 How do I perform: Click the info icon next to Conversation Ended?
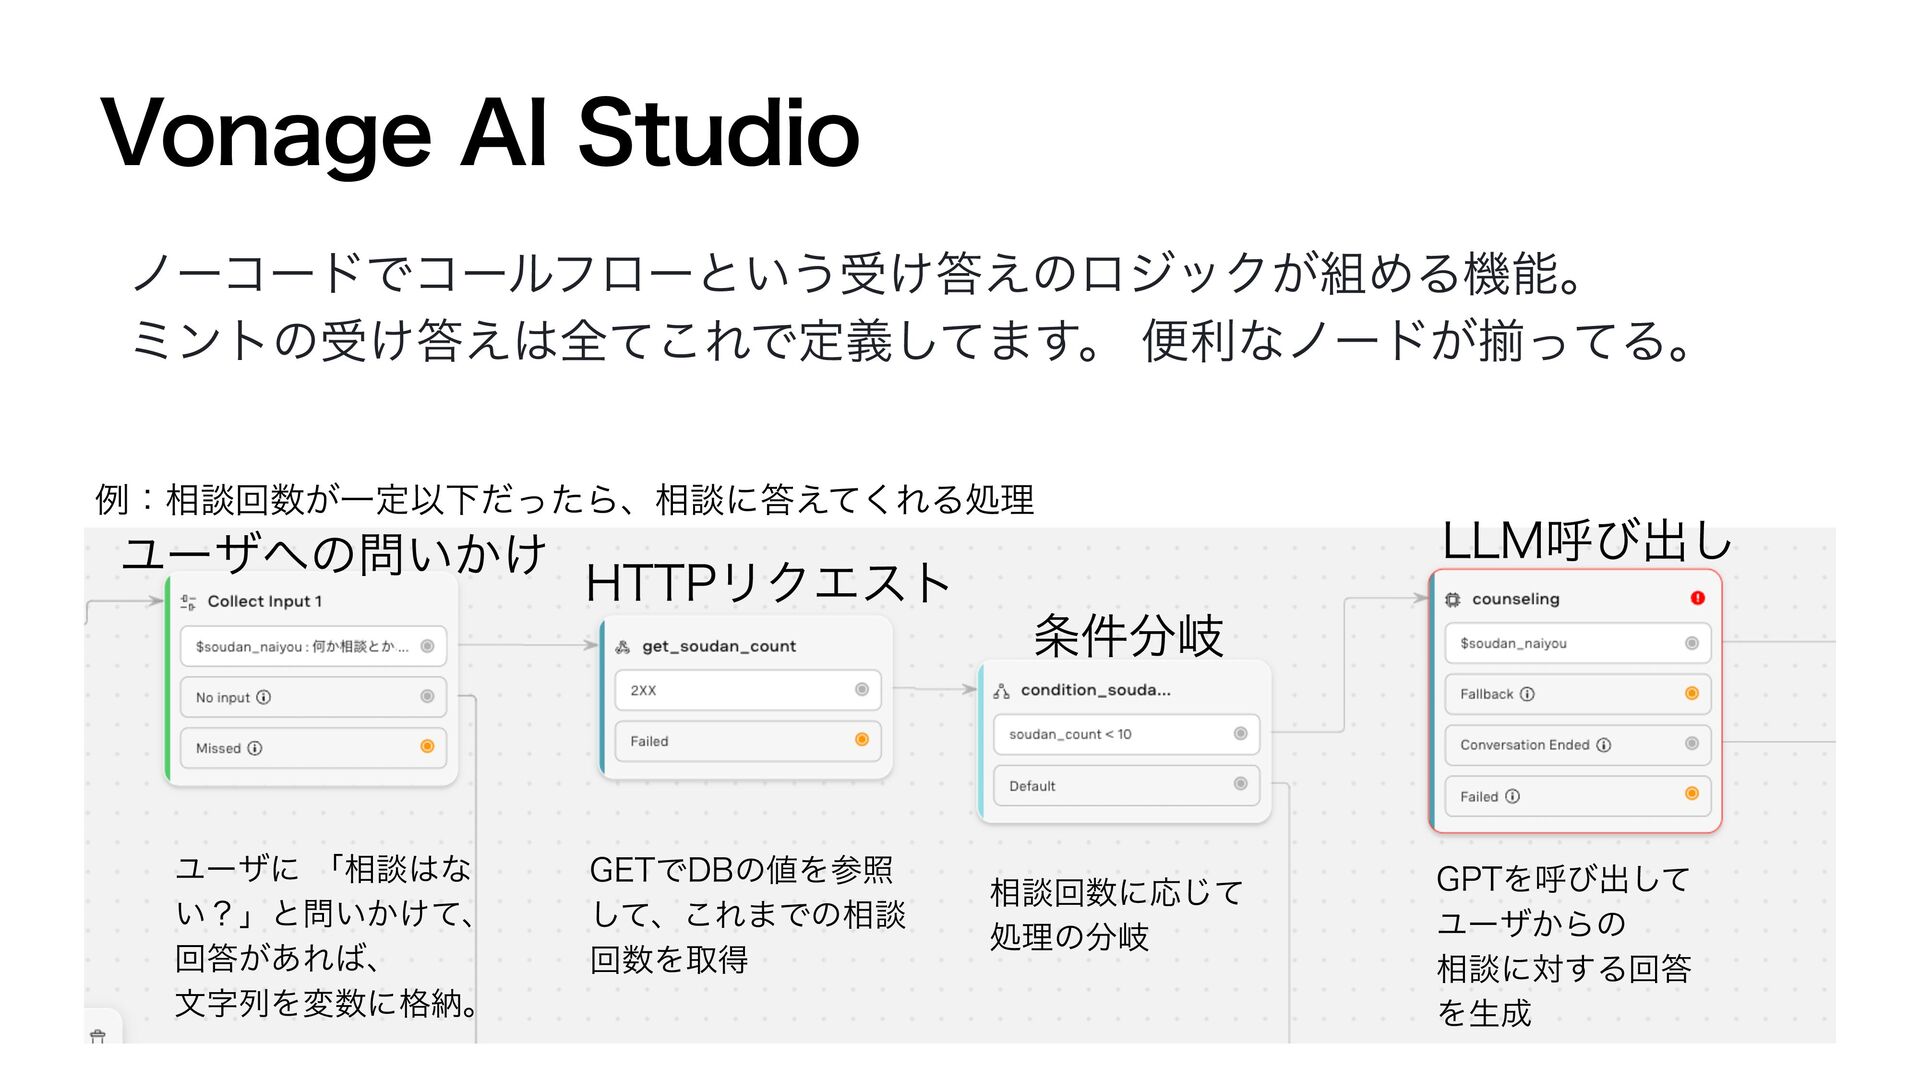pos(1604,745)
